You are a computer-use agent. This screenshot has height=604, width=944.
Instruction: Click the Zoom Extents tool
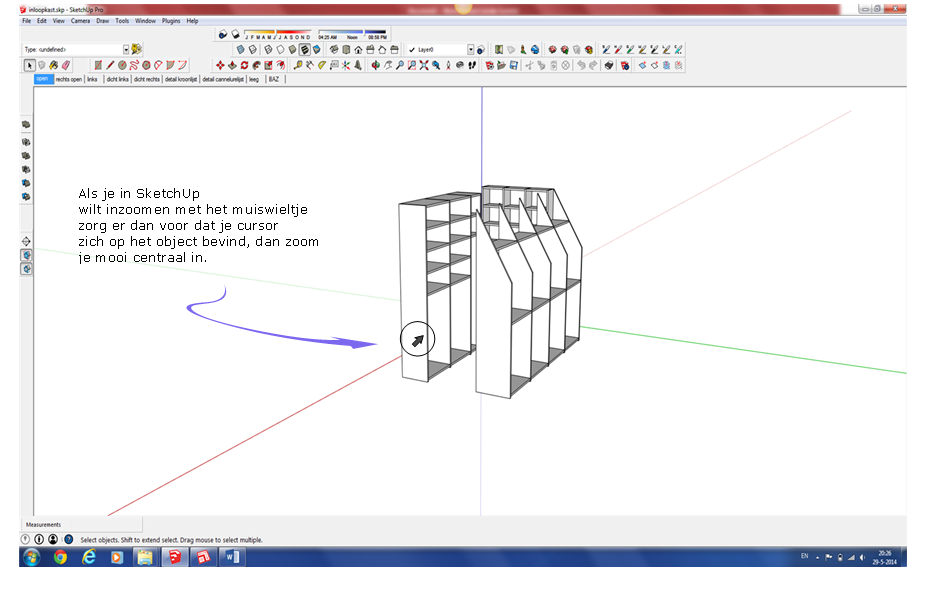coord(424,65)
